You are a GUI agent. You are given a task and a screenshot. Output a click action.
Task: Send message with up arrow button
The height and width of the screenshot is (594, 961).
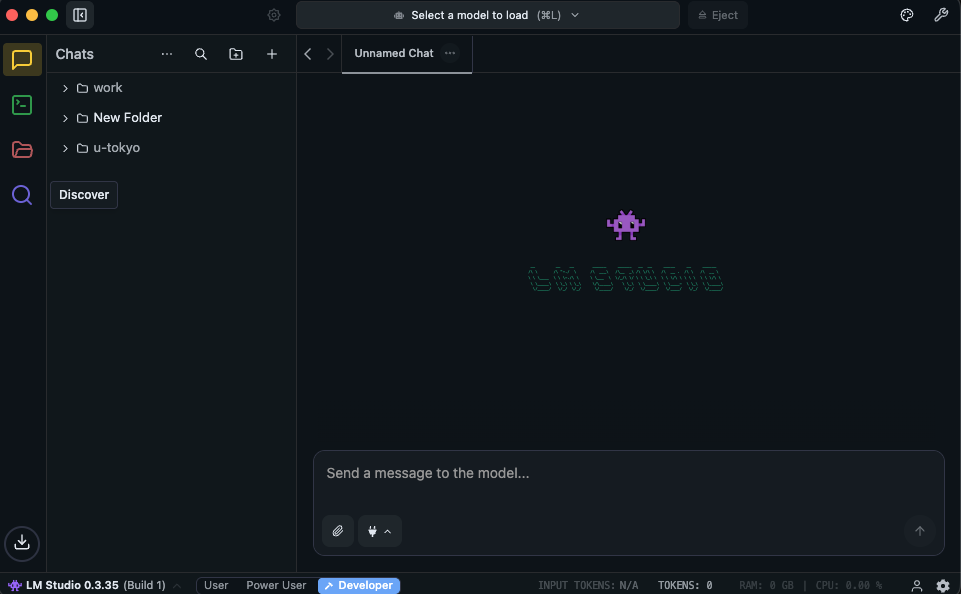(x=919, y=531)
